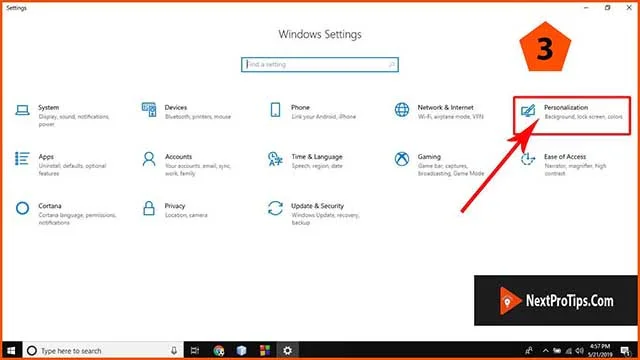Open the Phone settings icon
The height and width of the screenshot is (360, 640).
(275, 110)
